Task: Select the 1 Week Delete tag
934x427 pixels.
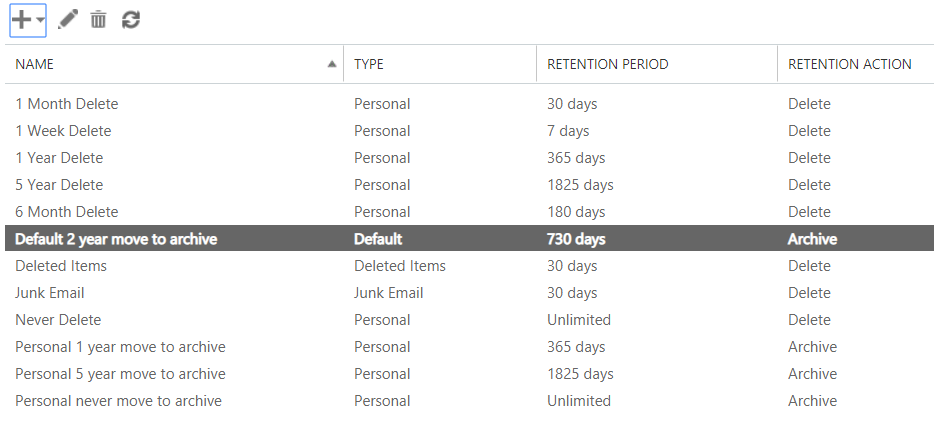Action: [x=64, y=131]
